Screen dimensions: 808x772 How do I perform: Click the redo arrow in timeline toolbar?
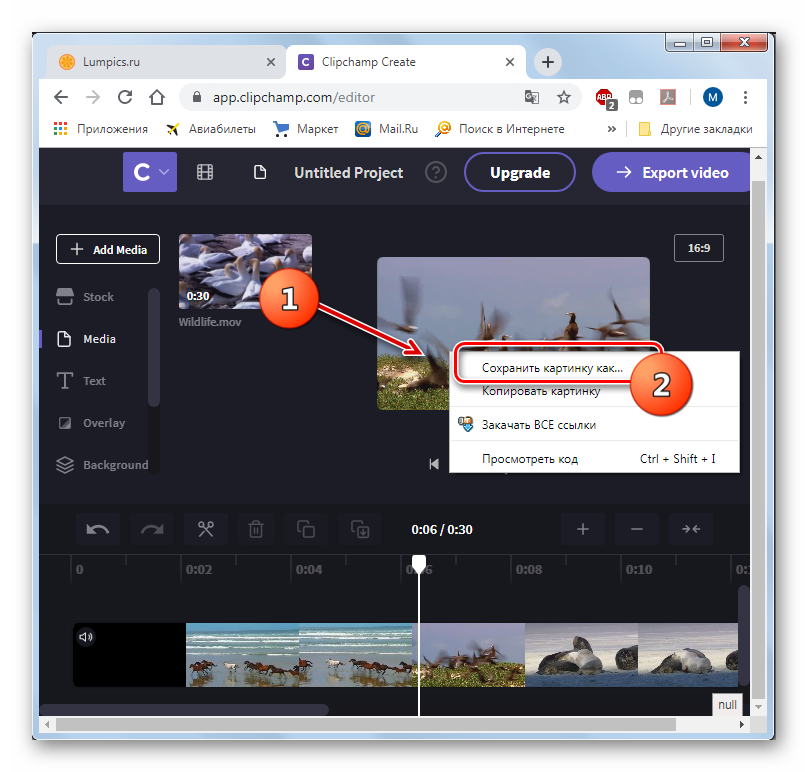click(x=152, y=530)
